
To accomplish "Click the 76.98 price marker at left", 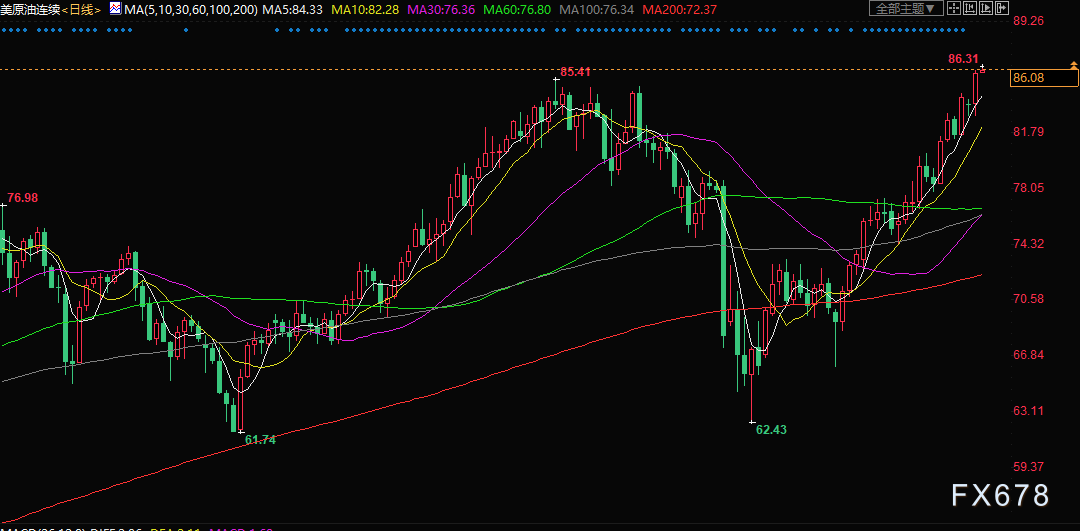I will pos(23,198).
